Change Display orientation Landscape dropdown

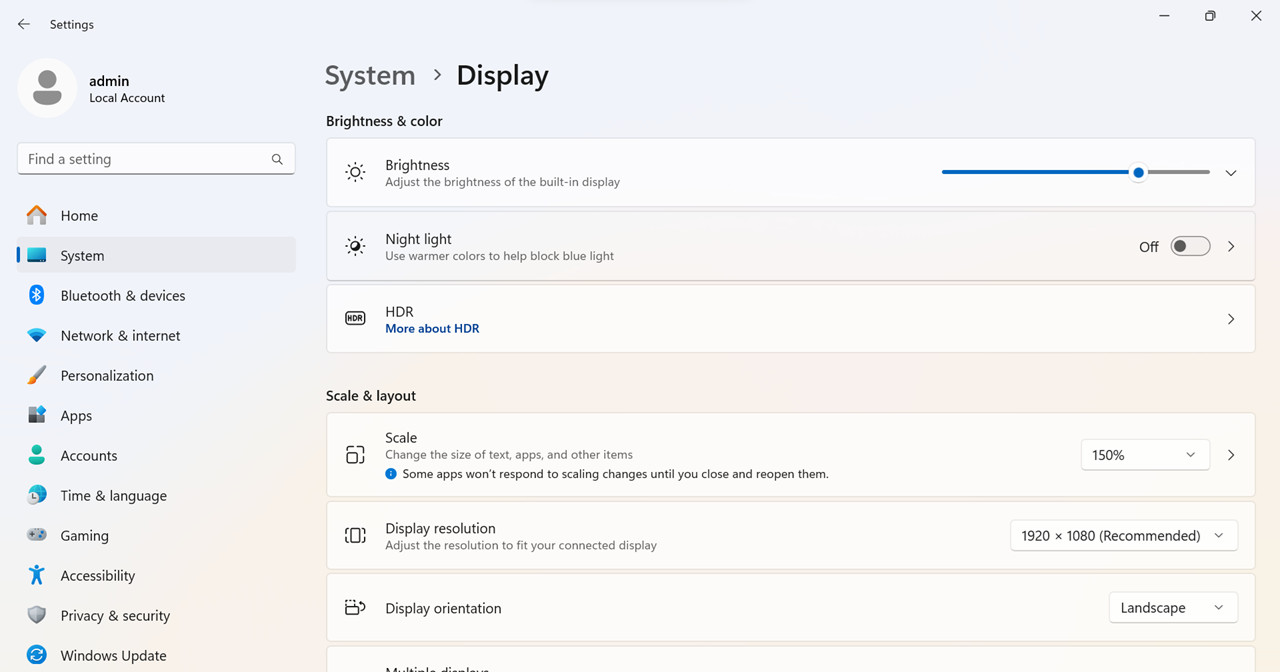(x=1173, y=607)
